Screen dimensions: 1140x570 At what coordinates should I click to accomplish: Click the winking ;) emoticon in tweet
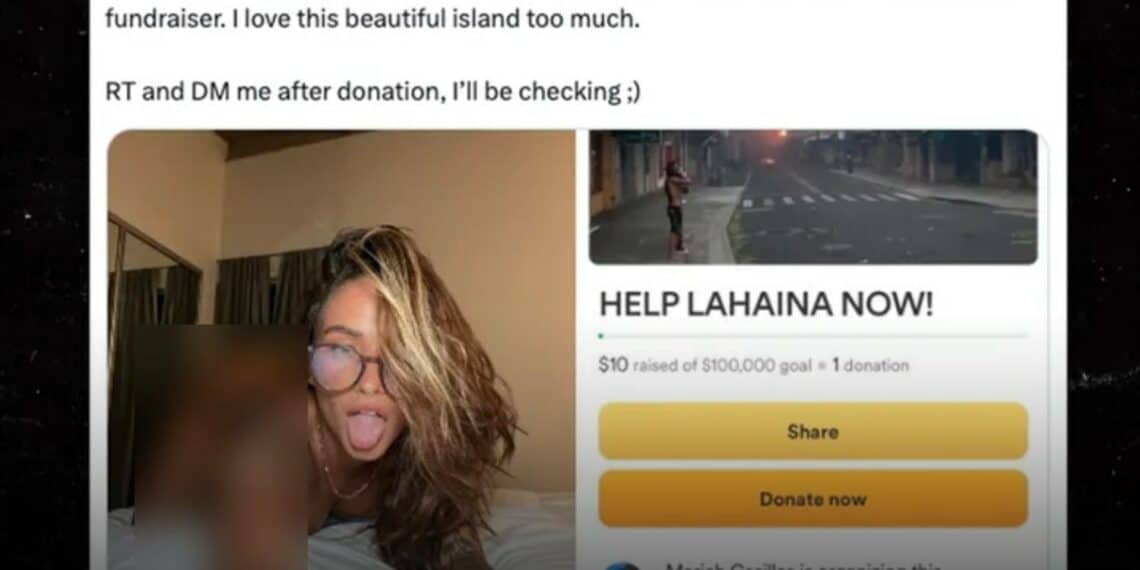633,93
